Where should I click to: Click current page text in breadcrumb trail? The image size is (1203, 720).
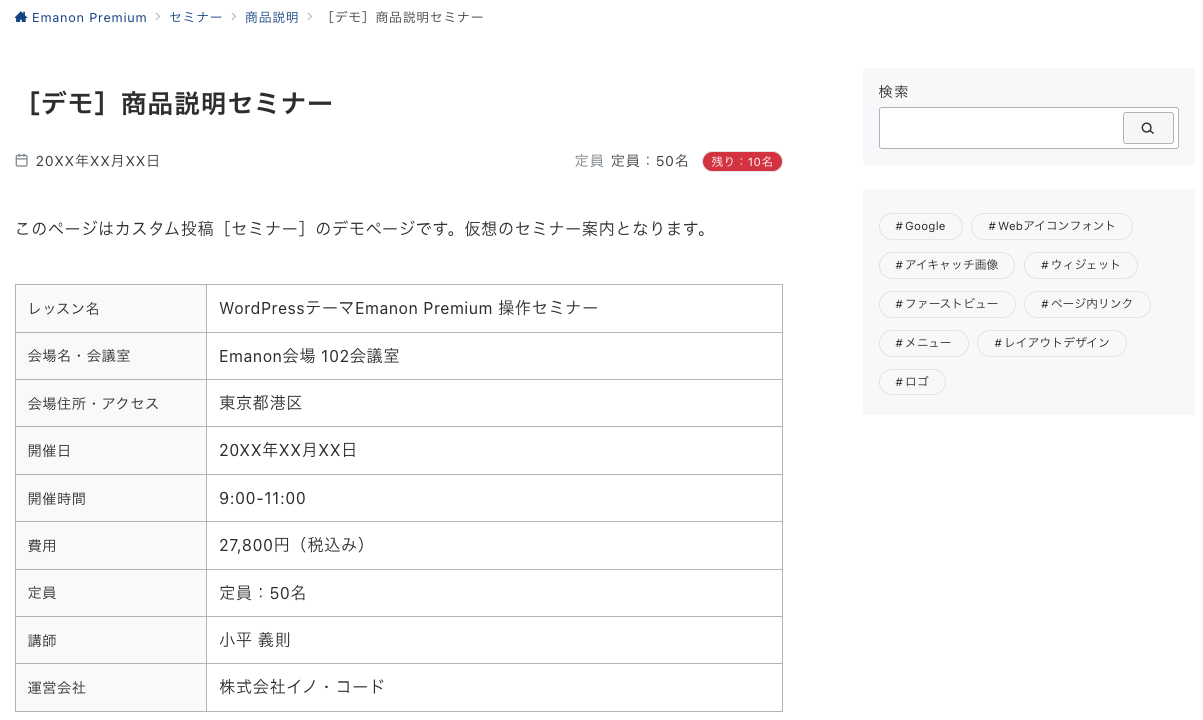click(404, 17)
